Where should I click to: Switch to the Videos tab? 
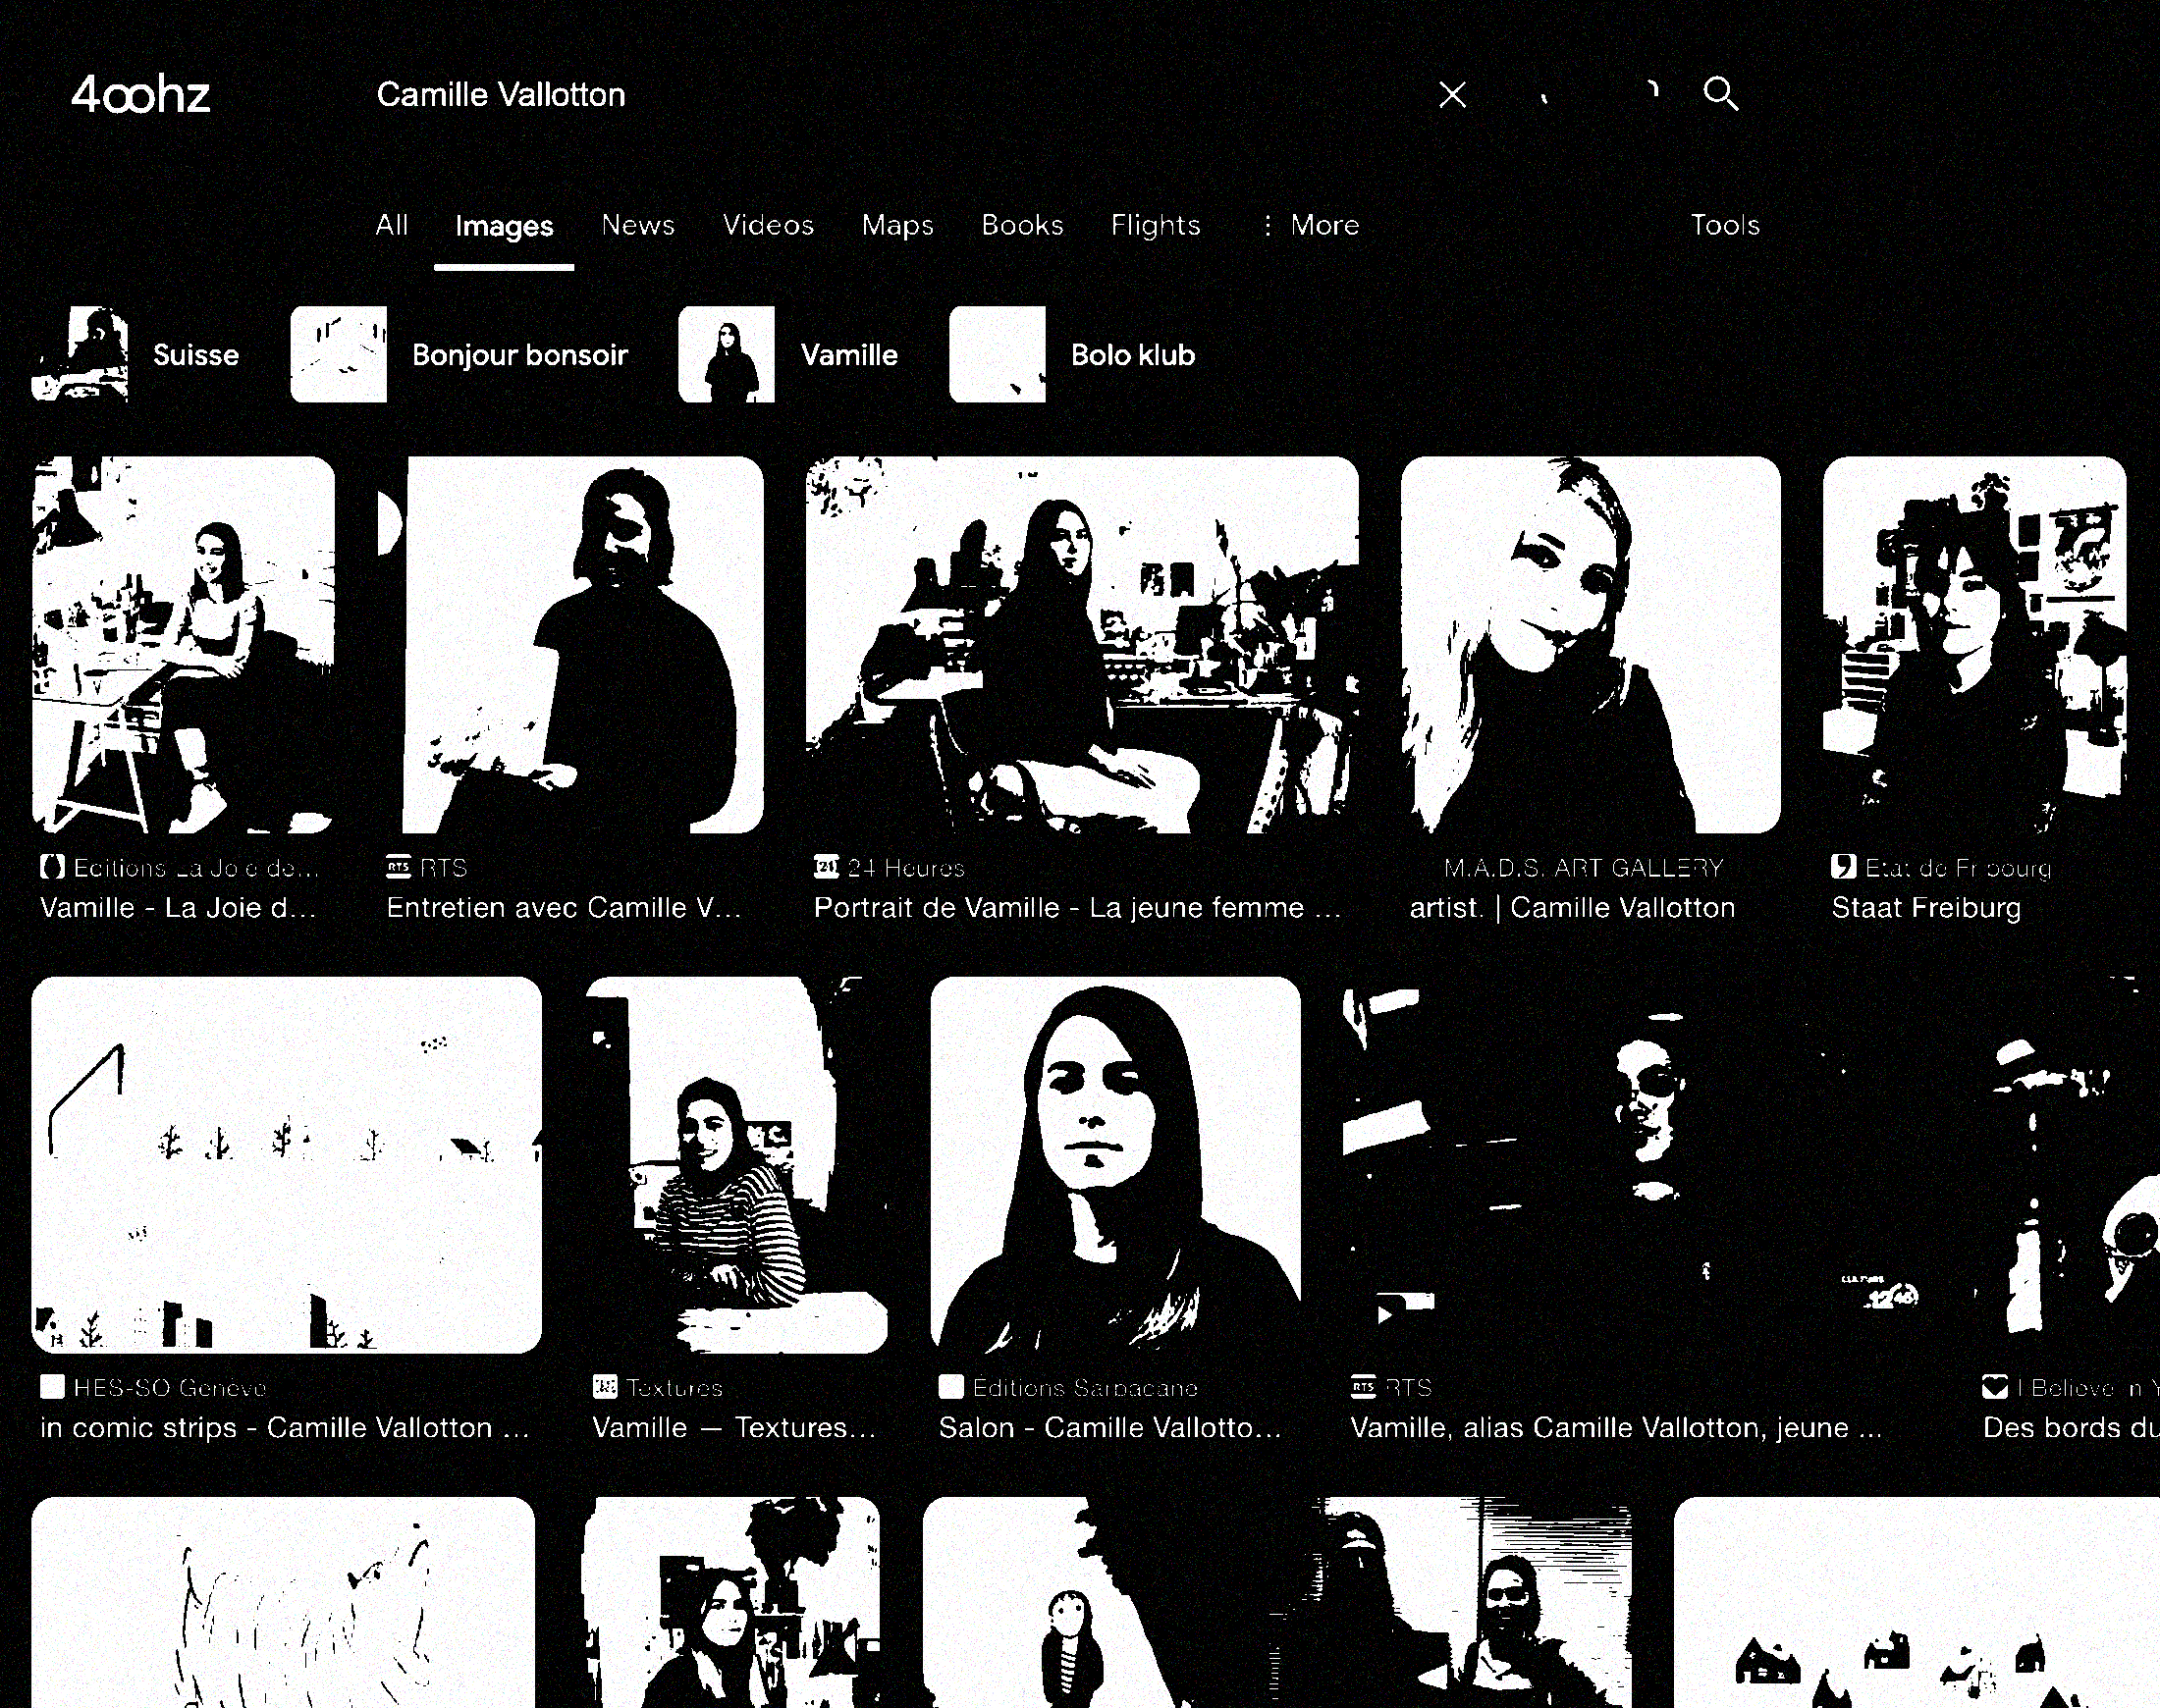point(768,225)
